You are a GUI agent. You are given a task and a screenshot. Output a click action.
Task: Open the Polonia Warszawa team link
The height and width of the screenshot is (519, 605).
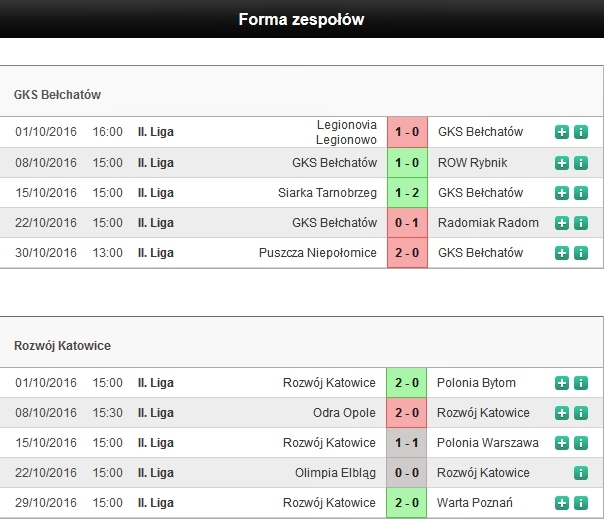[488, 443]
